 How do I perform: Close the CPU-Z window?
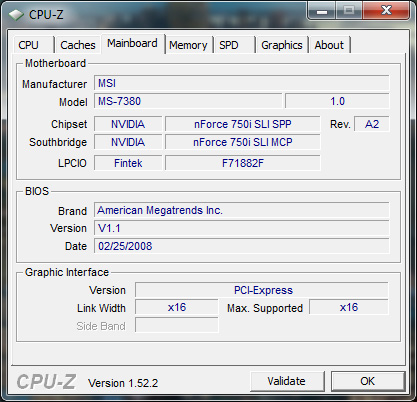click(386, 11)
